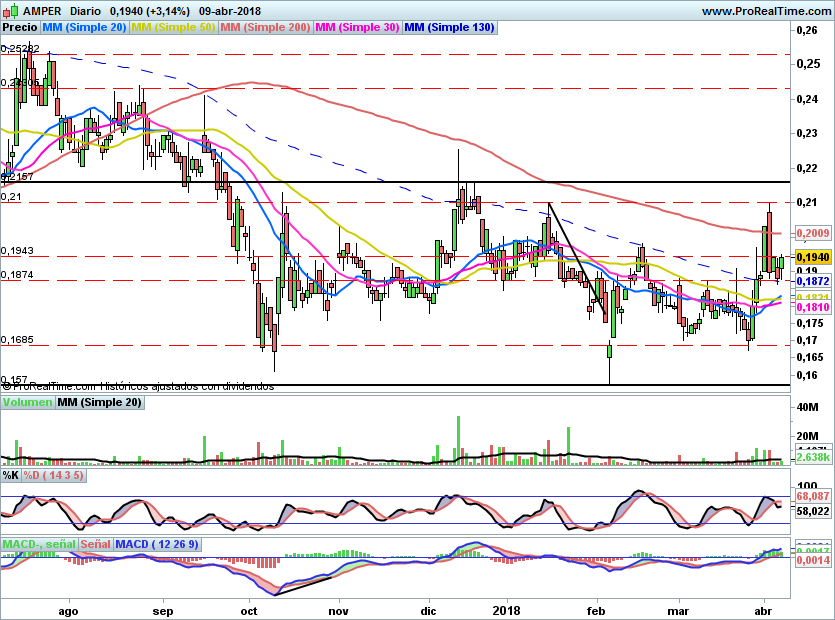
Task: Click the 0,165 price axis label
Action: click(x=809, y=357)
